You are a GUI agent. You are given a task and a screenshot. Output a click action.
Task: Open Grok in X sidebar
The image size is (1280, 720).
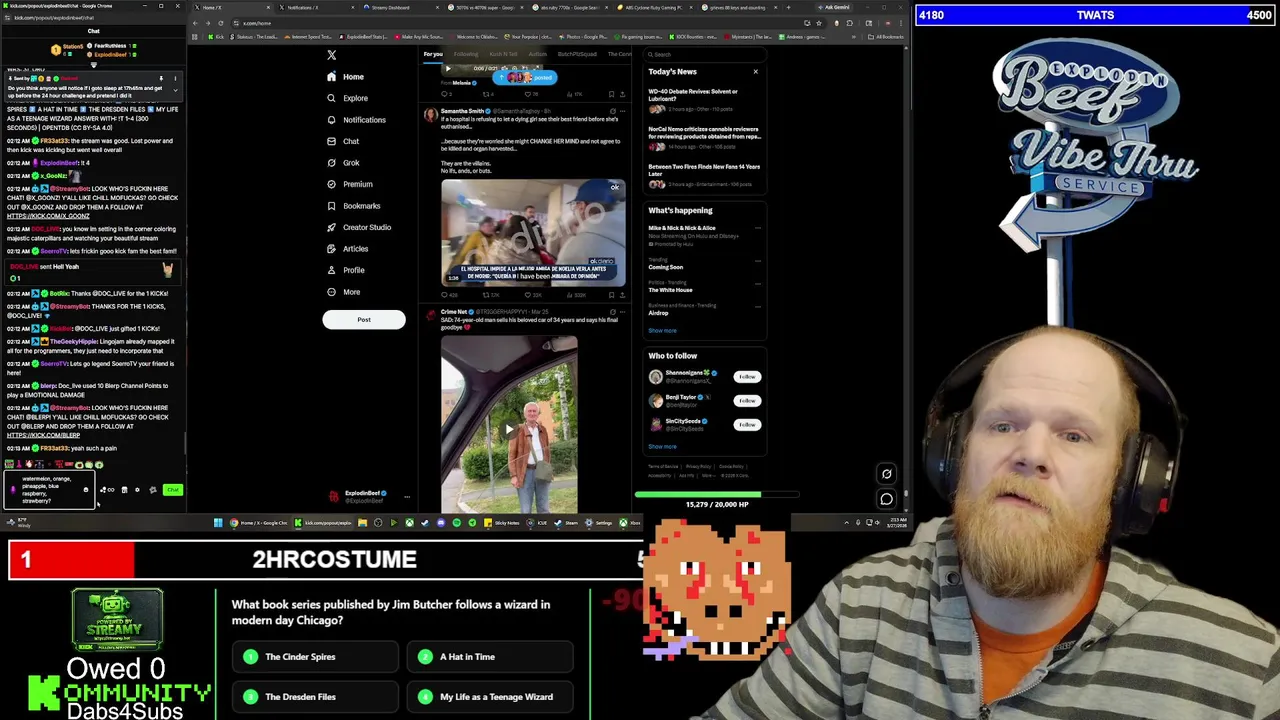click(343, 163)
